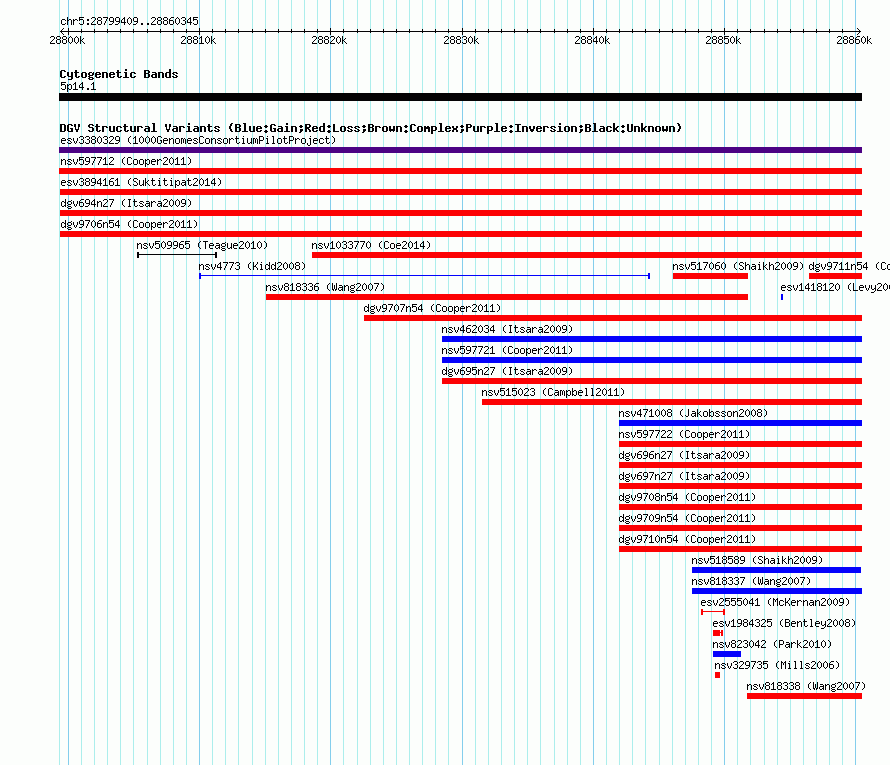Click chr5:28799409..28860345 region text
Image resolution: width=890 pixels, height=765 pixels.
[129, 22]
